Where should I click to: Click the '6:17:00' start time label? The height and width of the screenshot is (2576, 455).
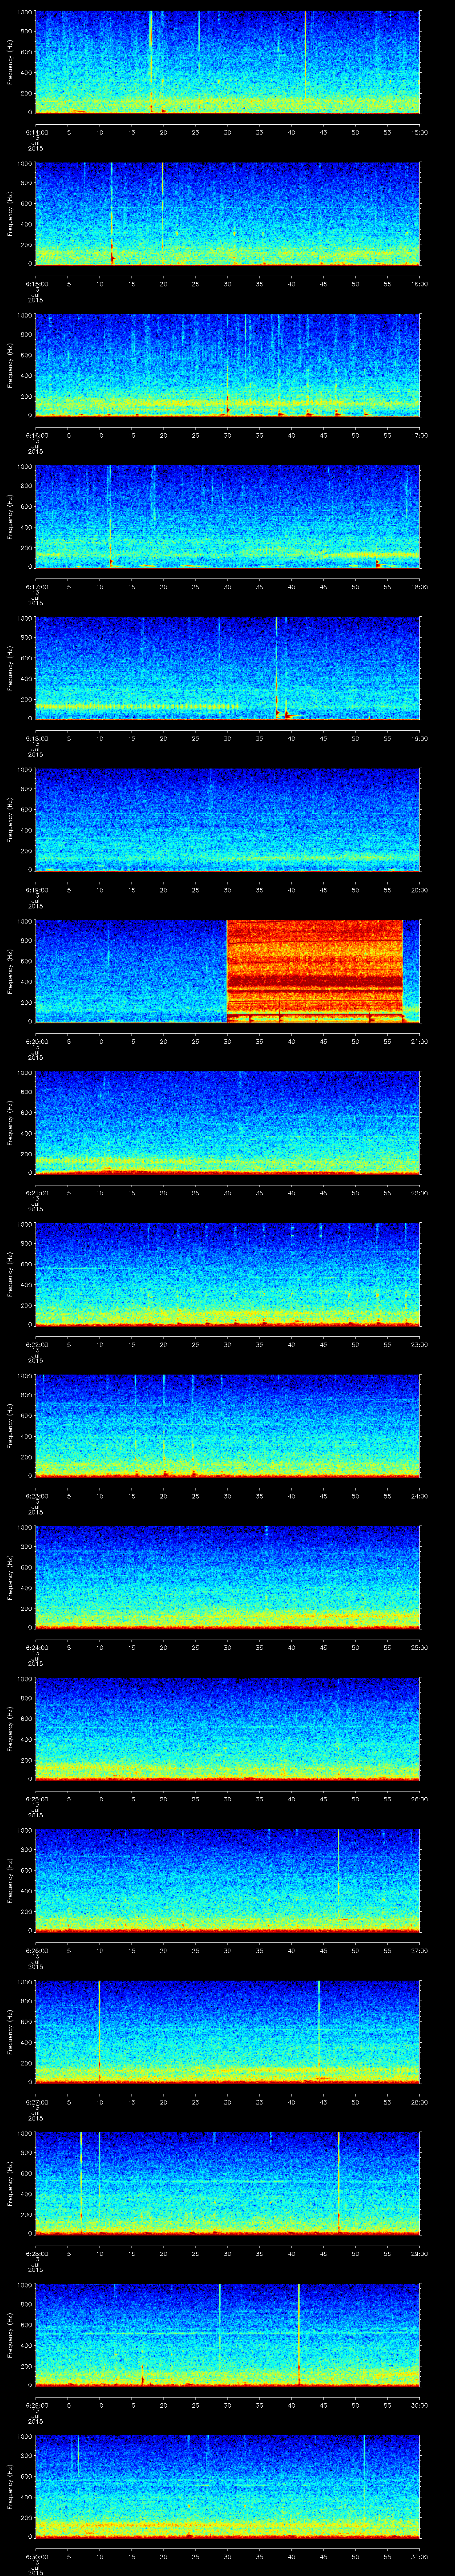(x=37, y=587)
